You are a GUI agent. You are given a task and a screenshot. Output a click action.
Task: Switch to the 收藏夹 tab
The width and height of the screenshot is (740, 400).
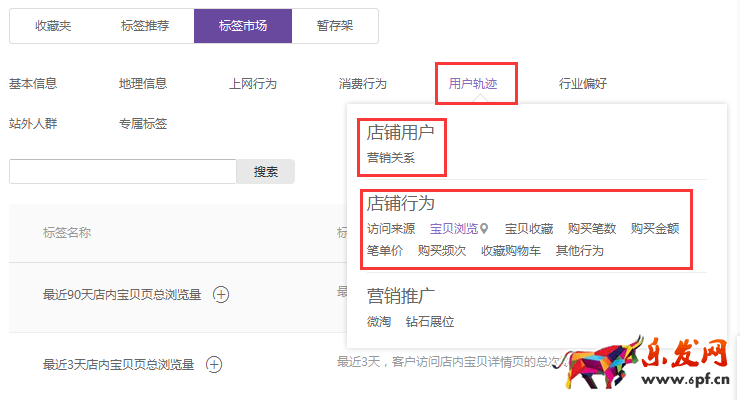(53, 26)
